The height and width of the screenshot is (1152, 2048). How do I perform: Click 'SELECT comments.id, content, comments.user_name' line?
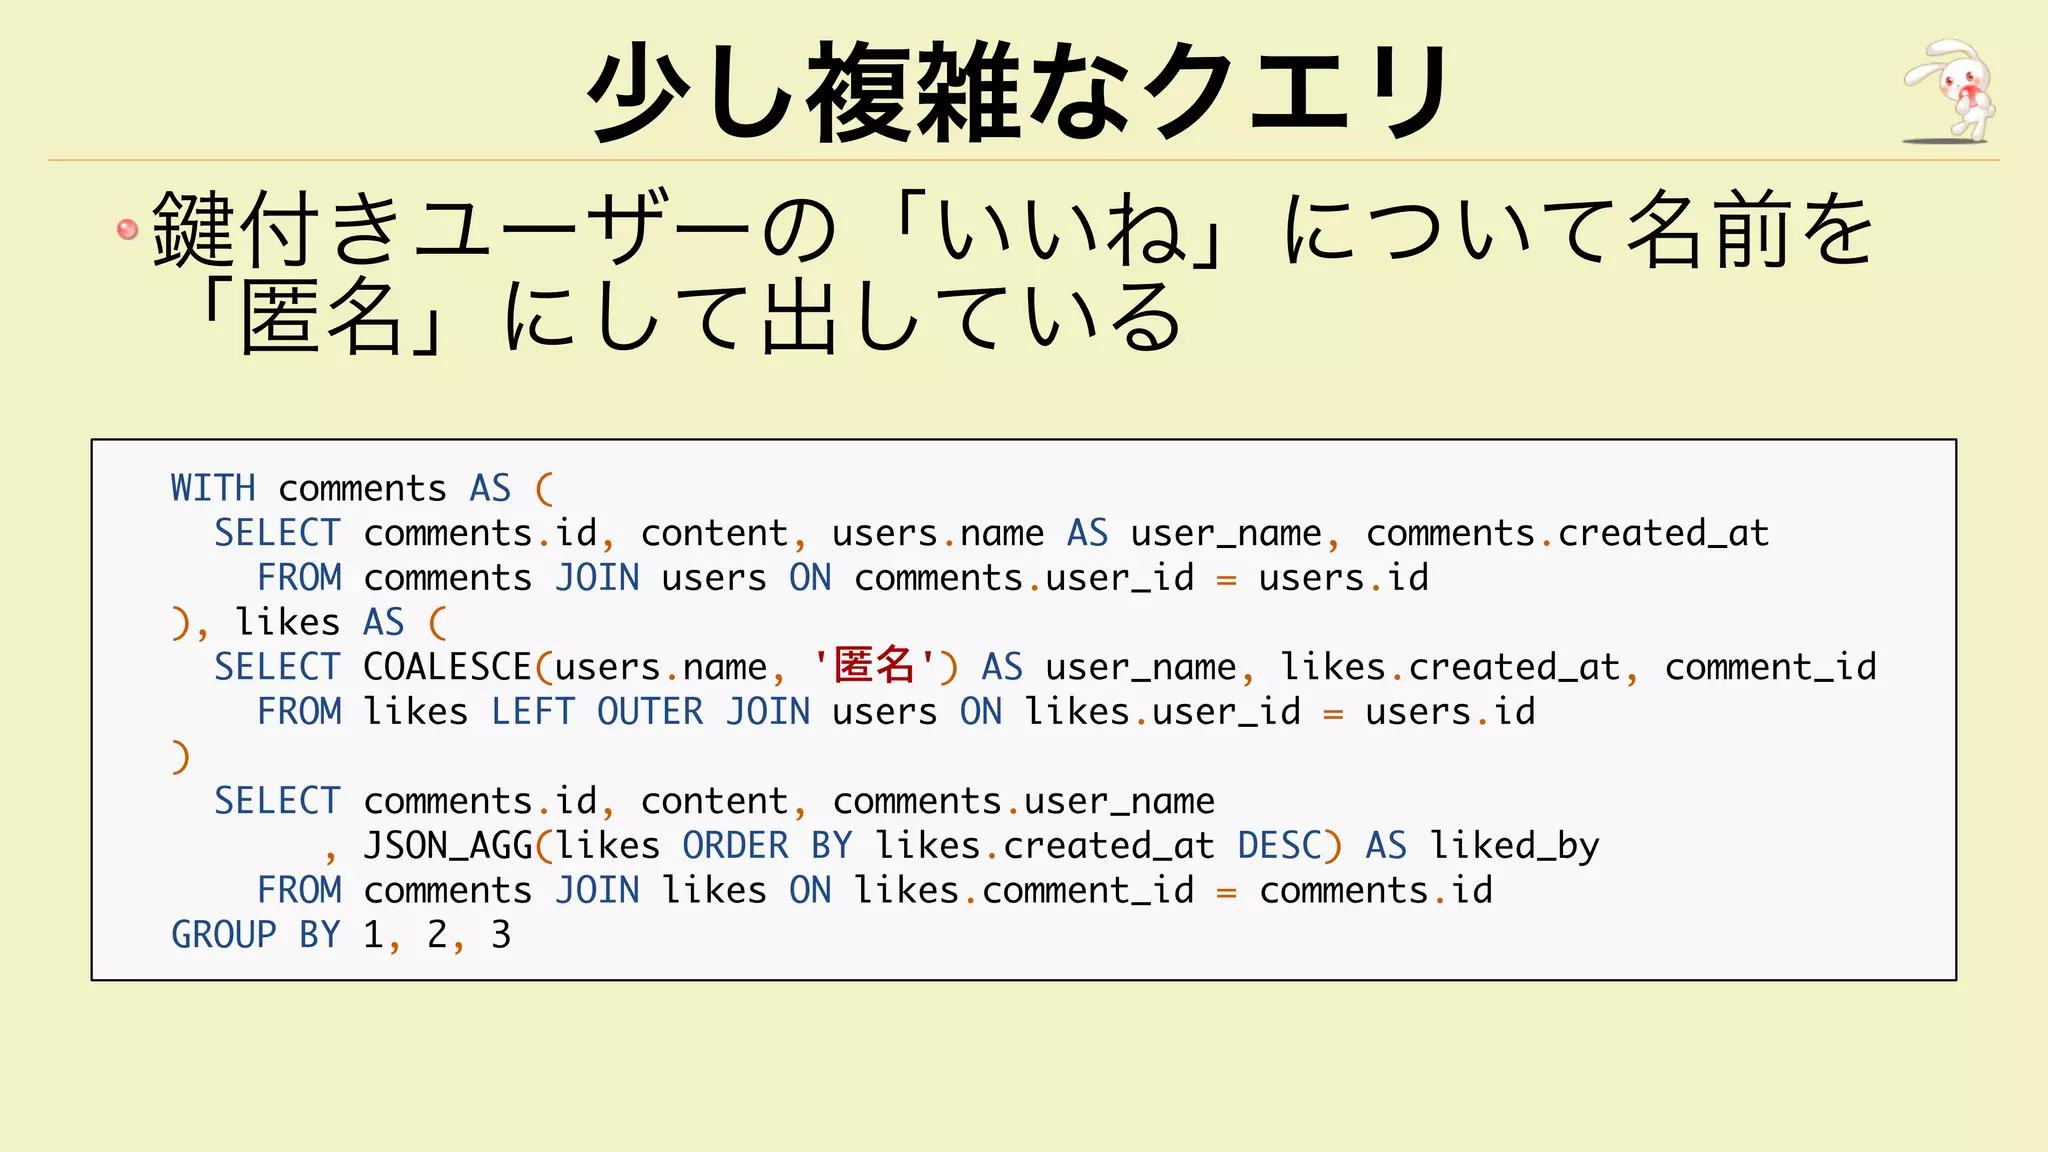click(714, 801)
